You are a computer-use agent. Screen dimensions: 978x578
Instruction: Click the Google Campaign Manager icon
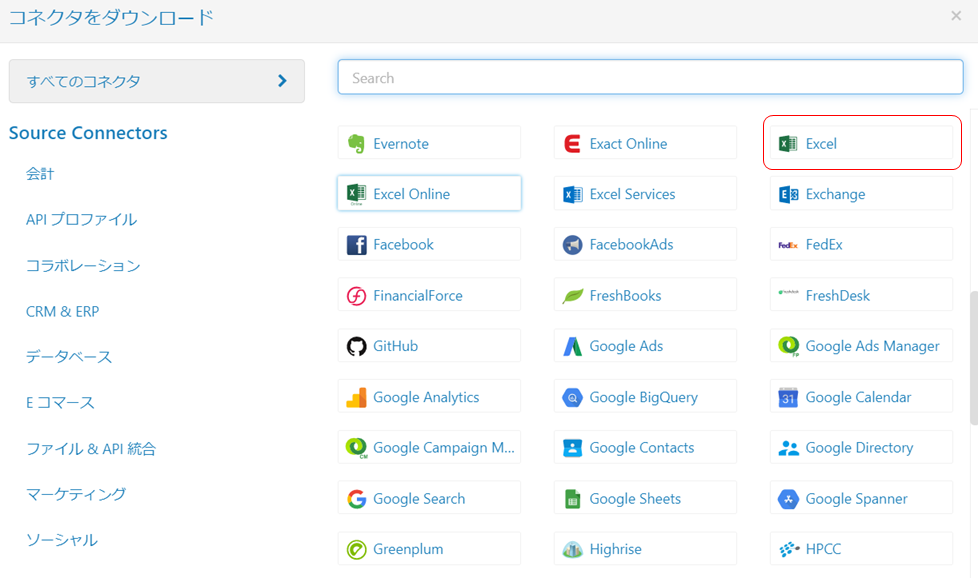pyautogui.click(x=356, y=448)
